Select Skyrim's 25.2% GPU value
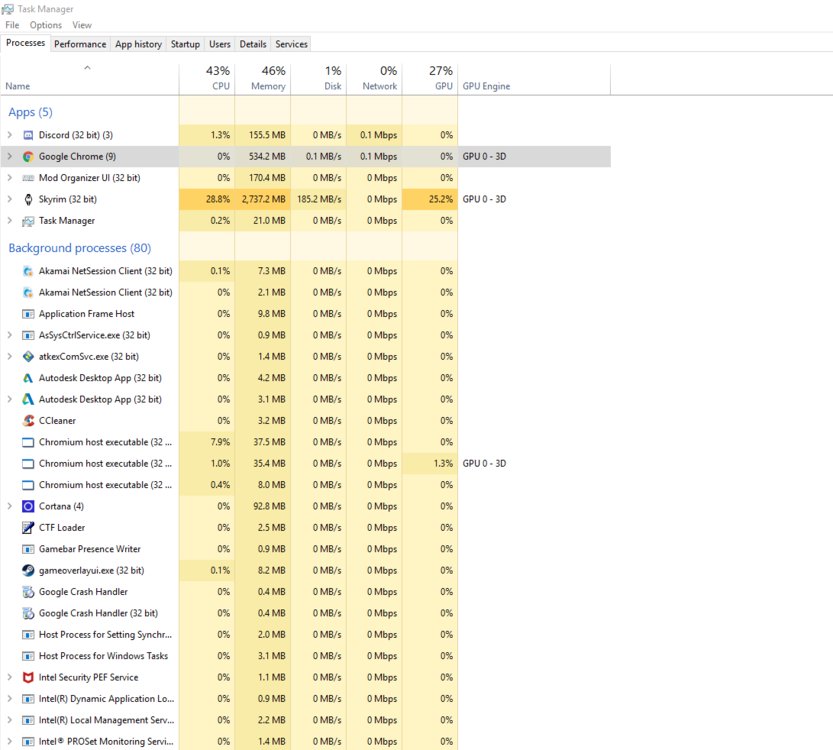The height and width of the screenshot is (750, 833). (430, 199)
